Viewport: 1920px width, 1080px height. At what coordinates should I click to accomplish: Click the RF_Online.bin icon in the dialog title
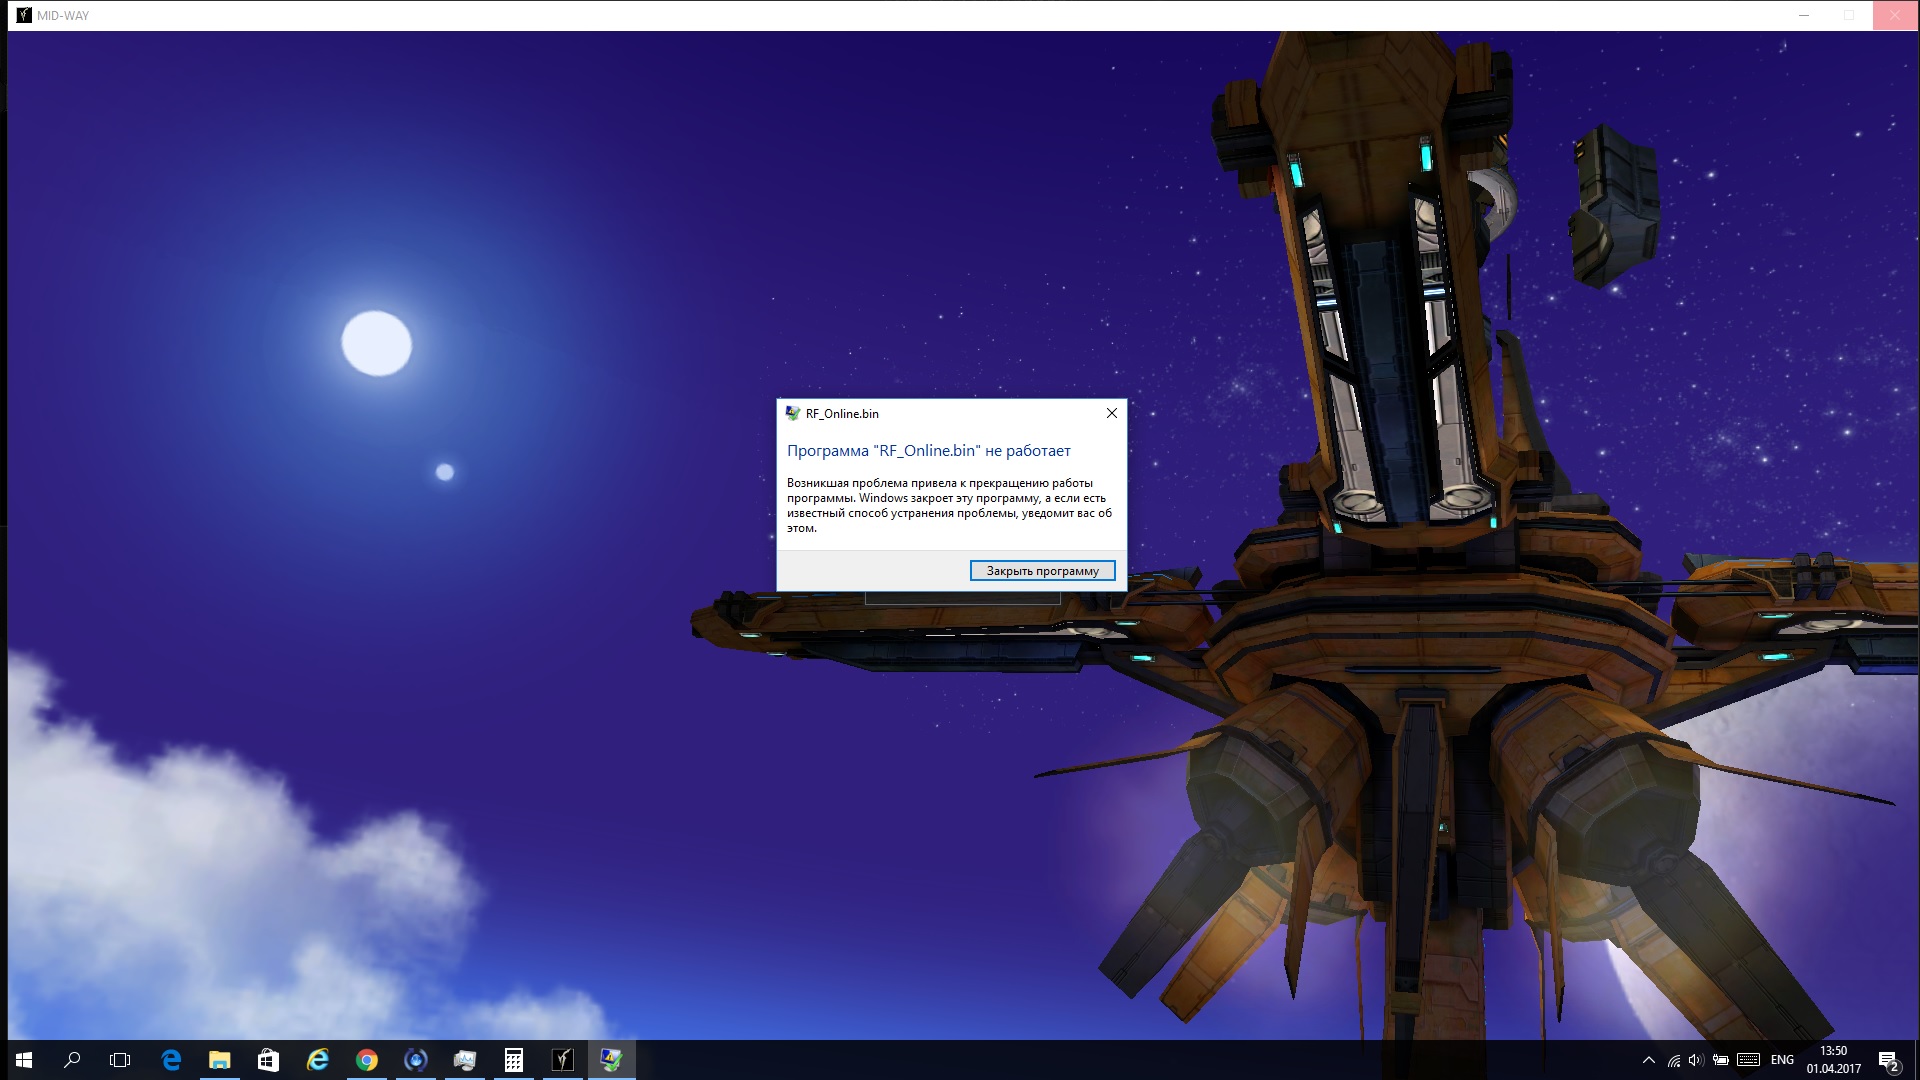[x=793, y=413]
